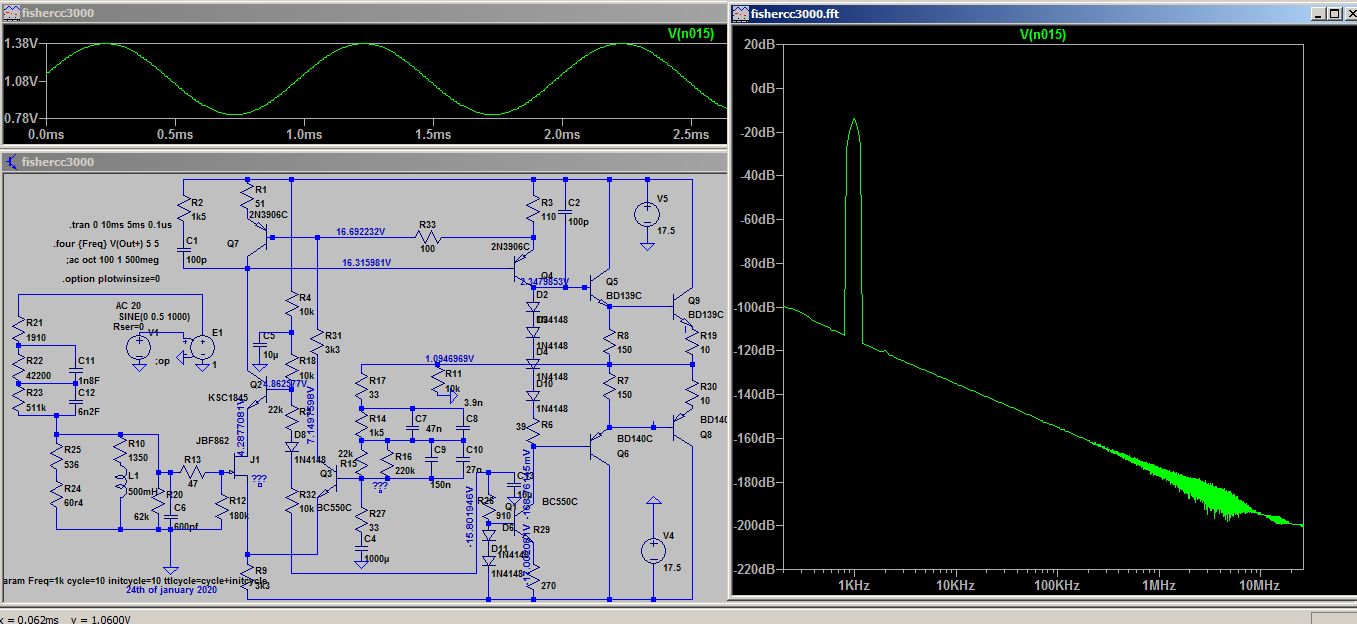This screenshot has width=1357, height=624.
Task: Click the AC 20 source label
Action: tap(128, 305)
